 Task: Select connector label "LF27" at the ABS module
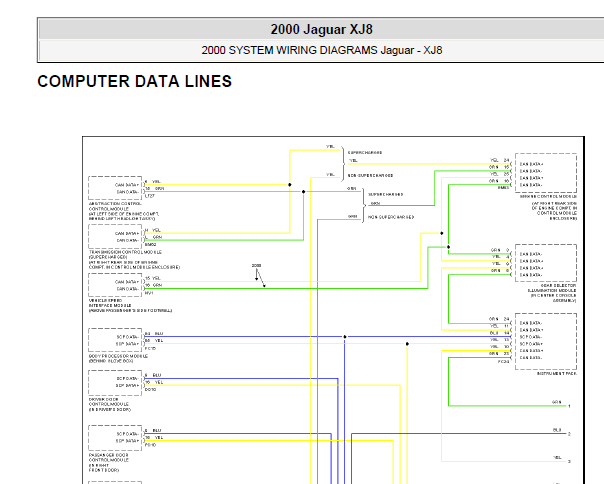point(149,196)
